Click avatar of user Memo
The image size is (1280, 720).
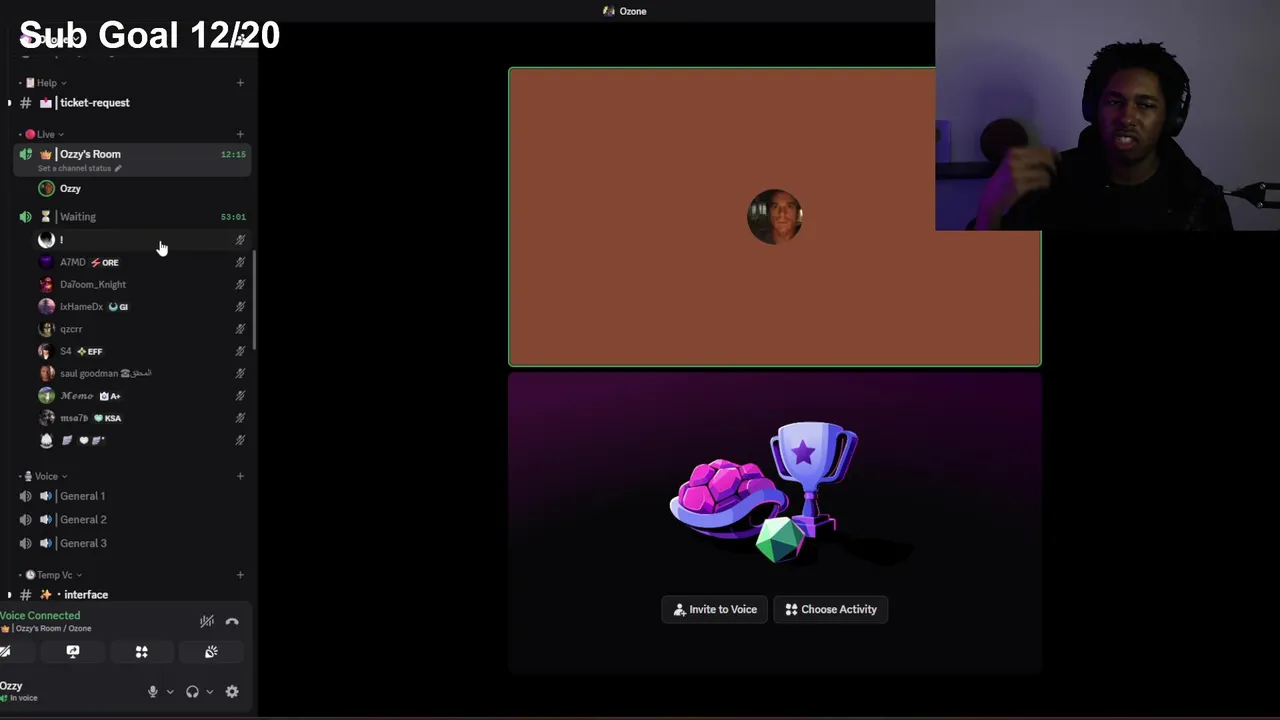click(x=46, y=396)
